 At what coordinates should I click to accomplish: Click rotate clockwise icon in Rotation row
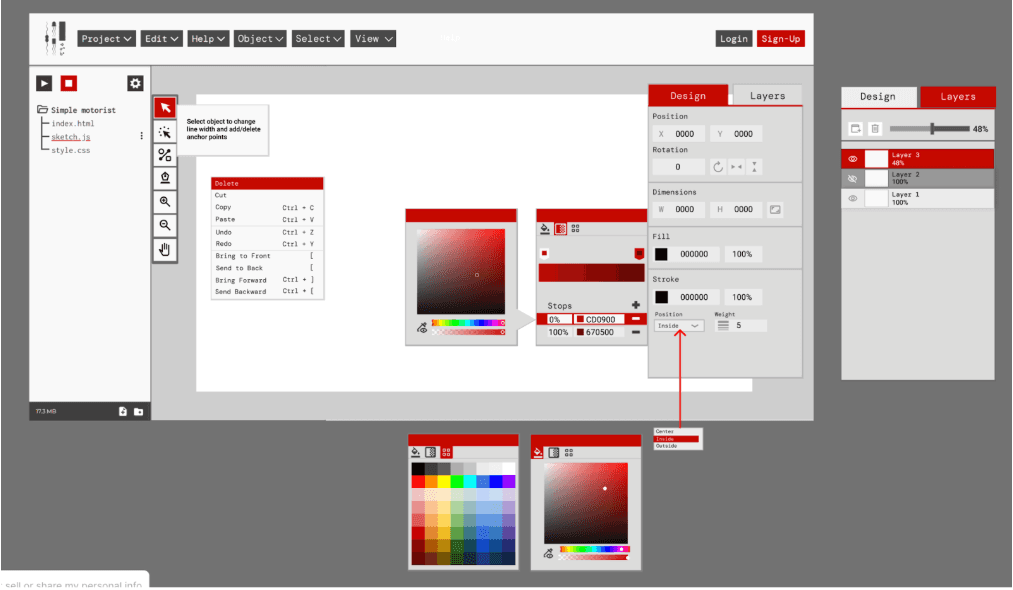click(x=718, y=167)
